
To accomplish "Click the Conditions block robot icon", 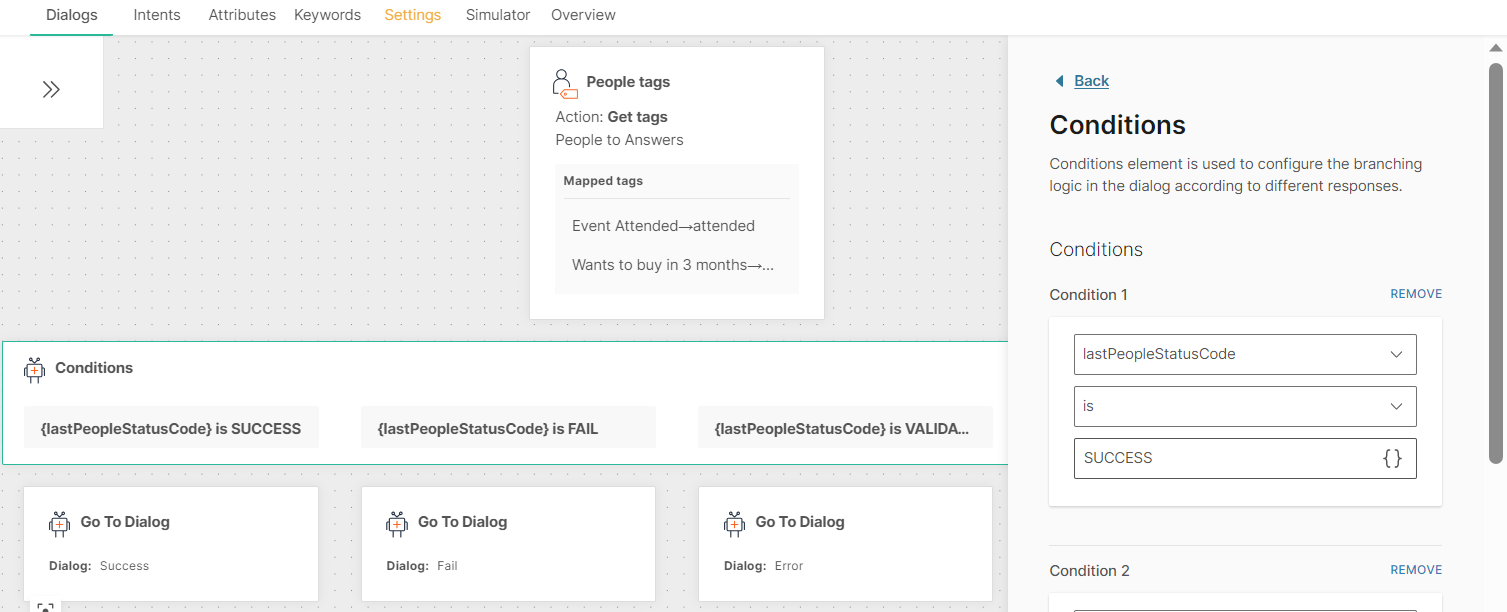I will coord(34,369).
